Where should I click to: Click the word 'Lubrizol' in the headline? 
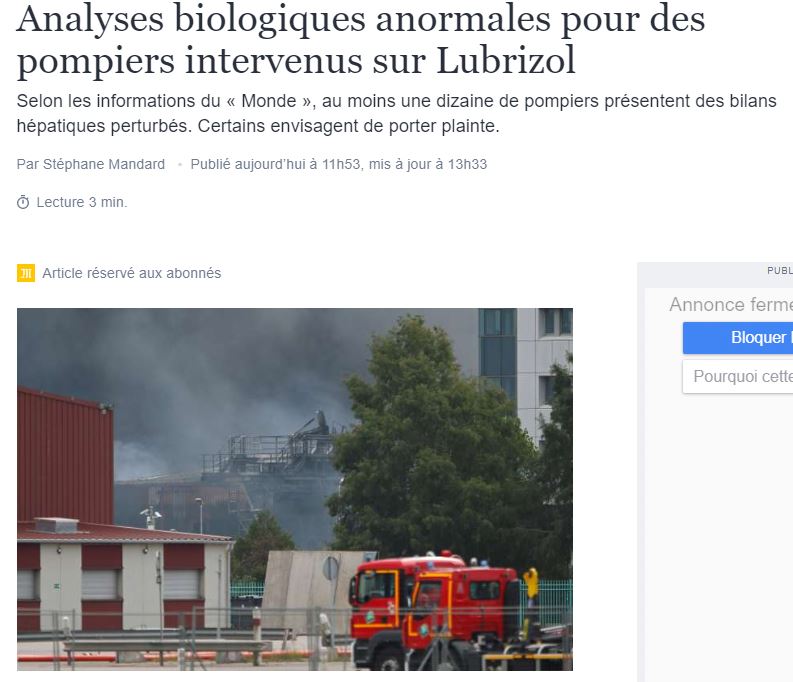(x=506, y=61)
